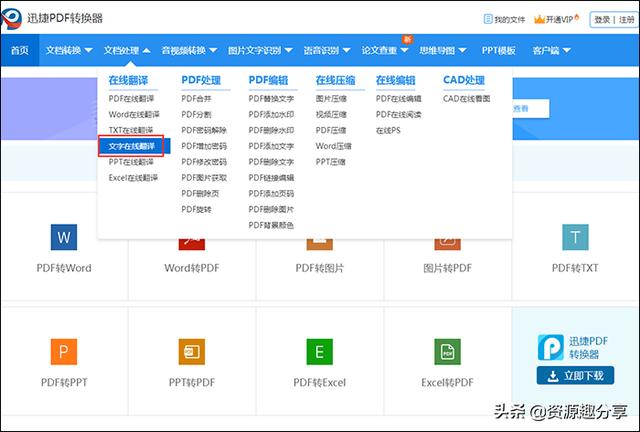The height and width of the screenshot is (432, 640).
Task: Click the PDF转Excel green E icon
Action: (320, 352)
